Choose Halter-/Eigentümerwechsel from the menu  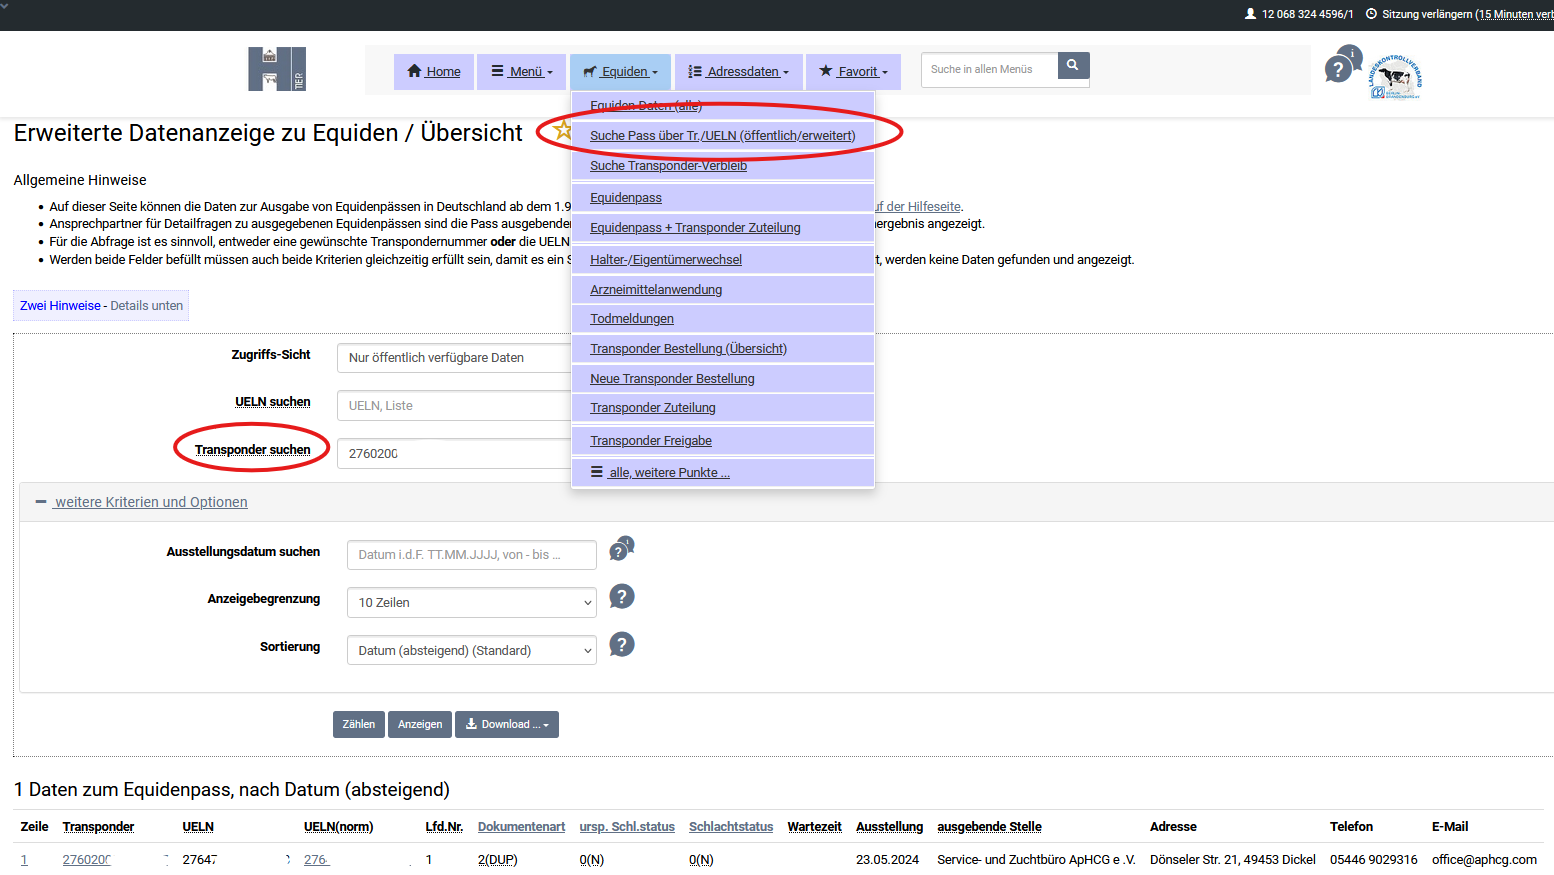click(666, 260)
